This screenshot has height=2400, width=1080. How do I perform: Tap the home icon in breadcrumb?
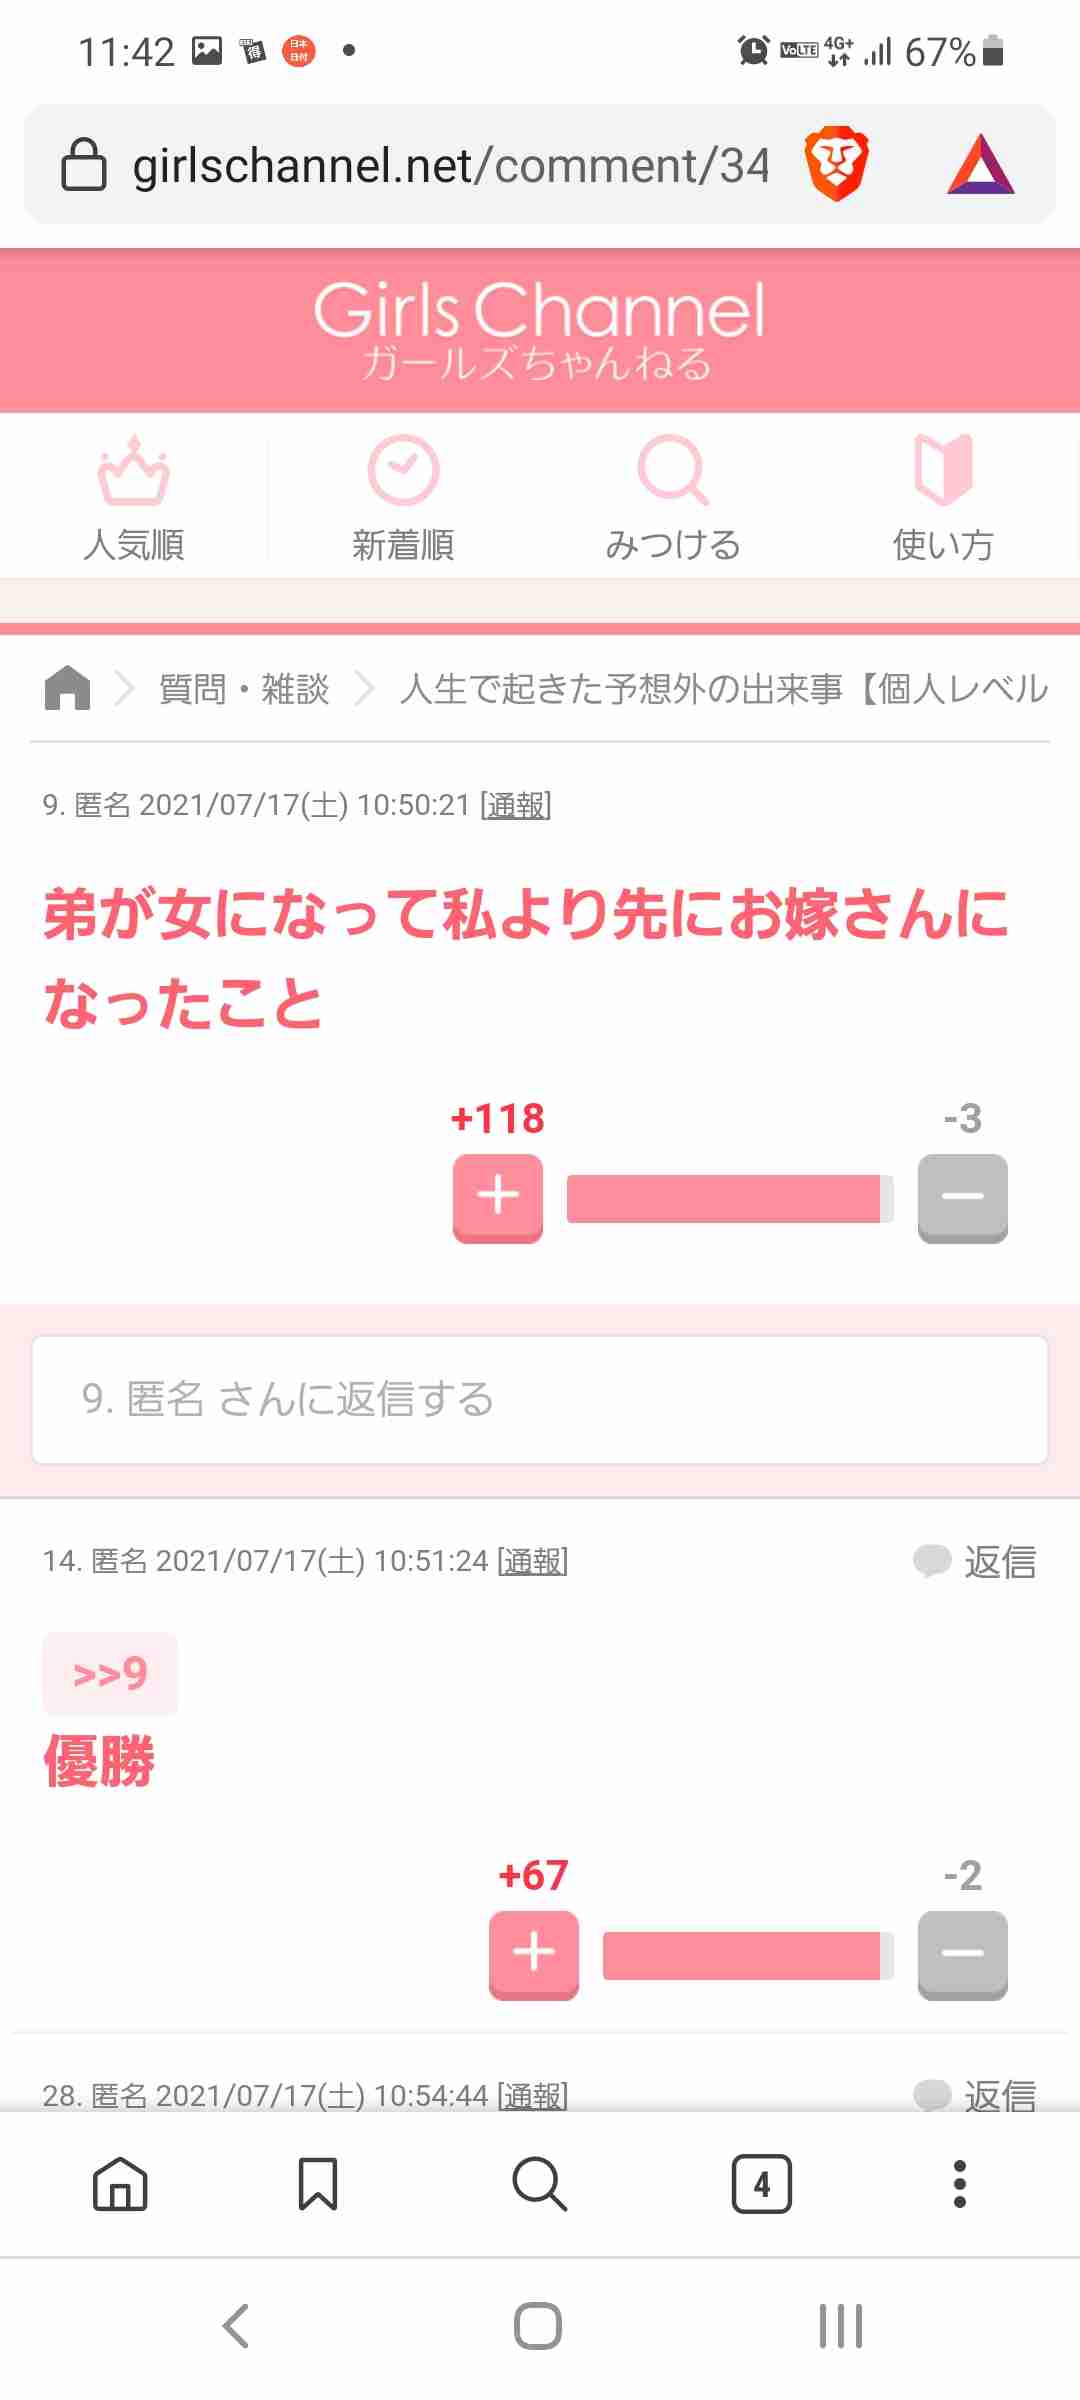[x=67, y=688]
